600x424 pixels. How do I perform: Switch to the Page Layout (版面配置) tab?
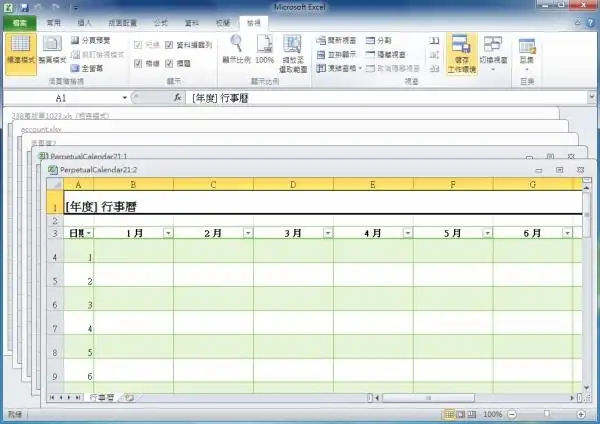coord(122,23)
